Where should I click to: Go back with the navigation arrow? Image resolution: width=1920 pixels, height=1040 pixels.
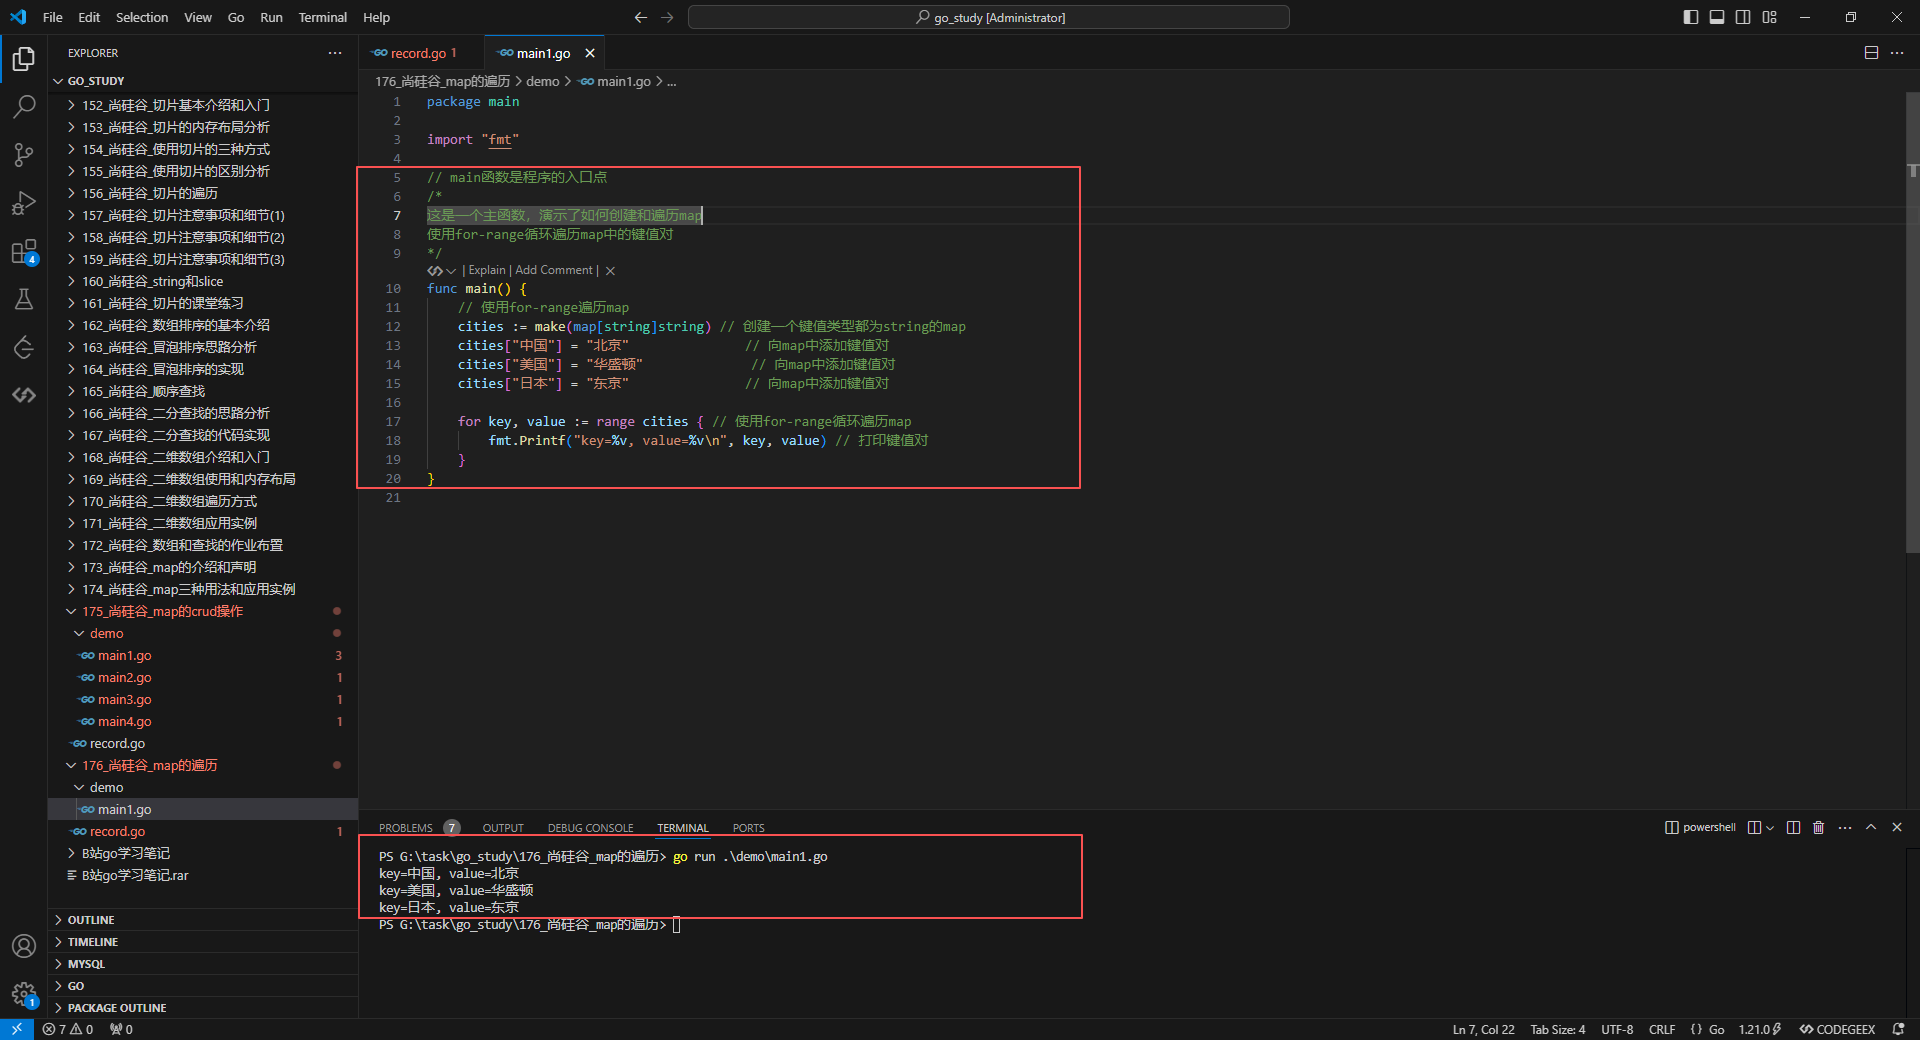(x=641, y=17)
